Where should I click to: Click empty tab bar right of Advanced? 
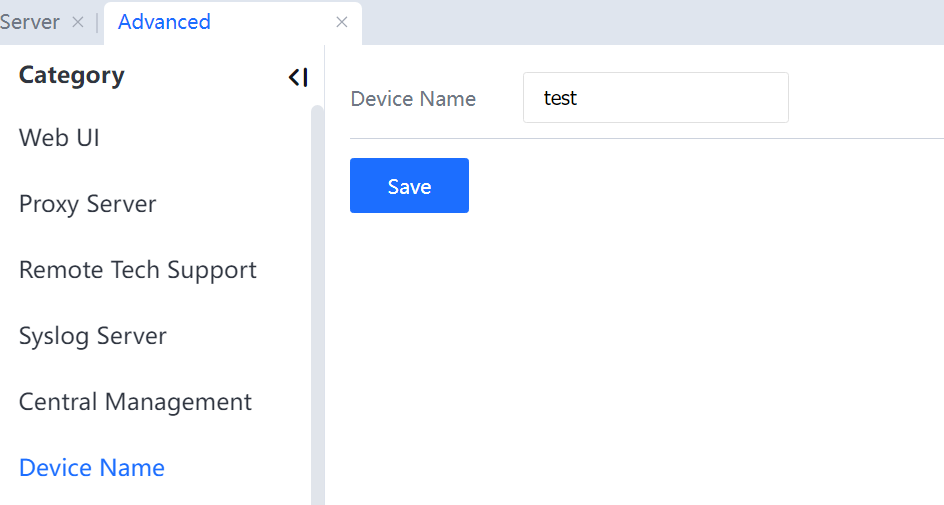click(x=650, y=22)
